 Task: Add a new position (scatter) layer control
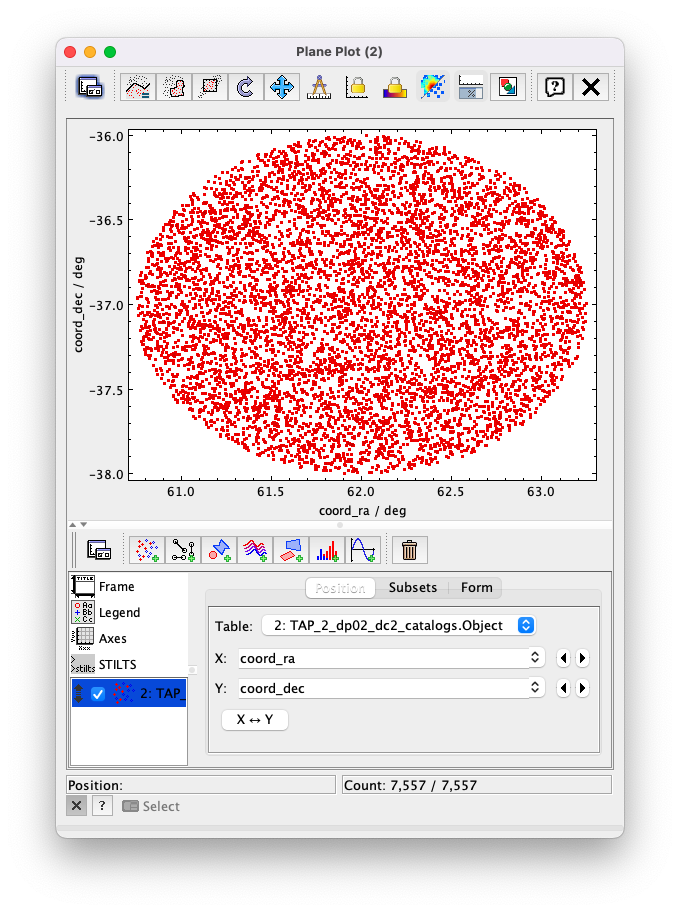[147, 550]
